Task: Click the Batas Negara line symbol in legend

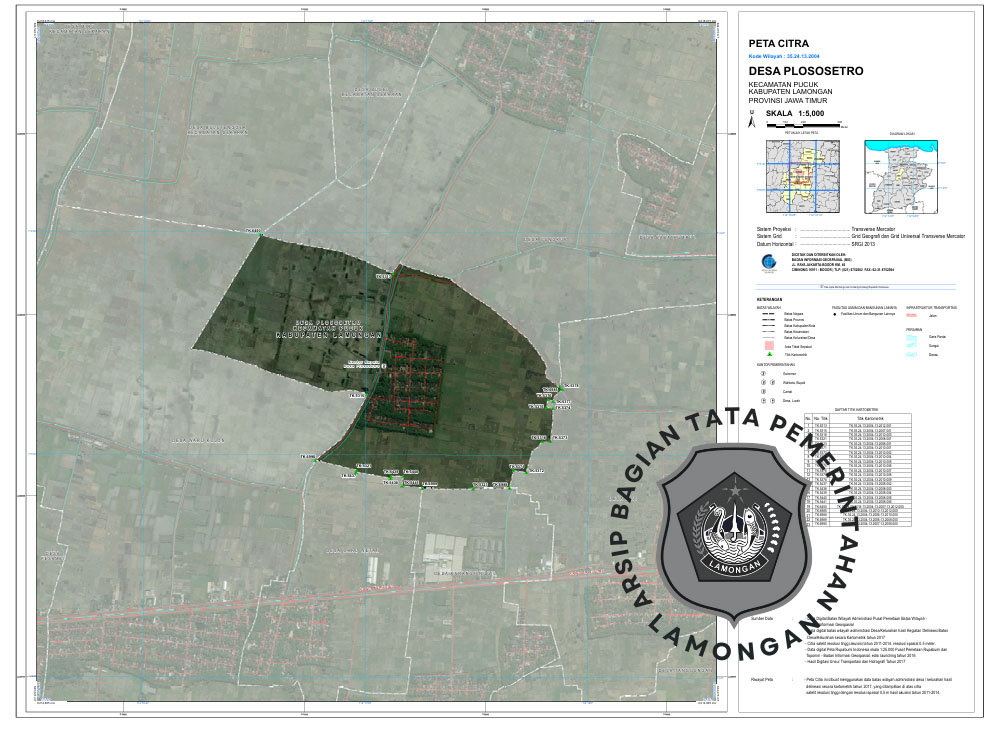Action: 767,315
